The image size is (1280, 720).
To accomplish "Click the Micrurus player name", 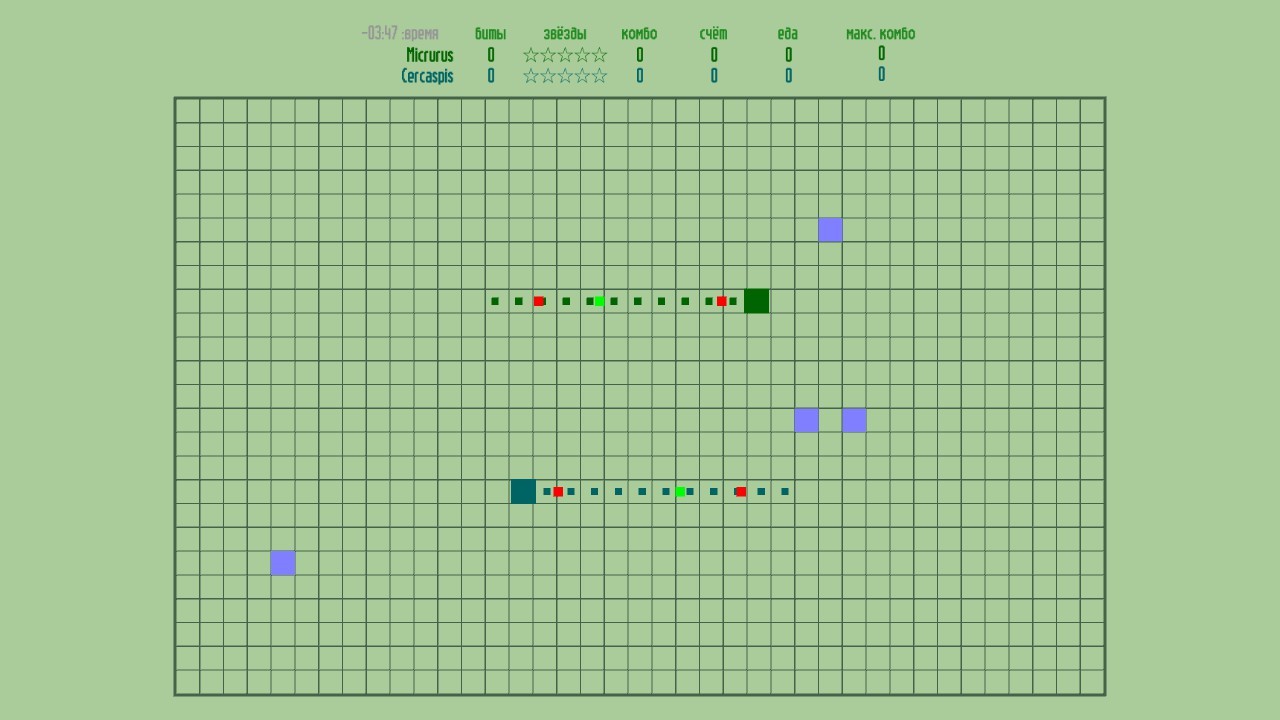I will (x=429, y=55).
